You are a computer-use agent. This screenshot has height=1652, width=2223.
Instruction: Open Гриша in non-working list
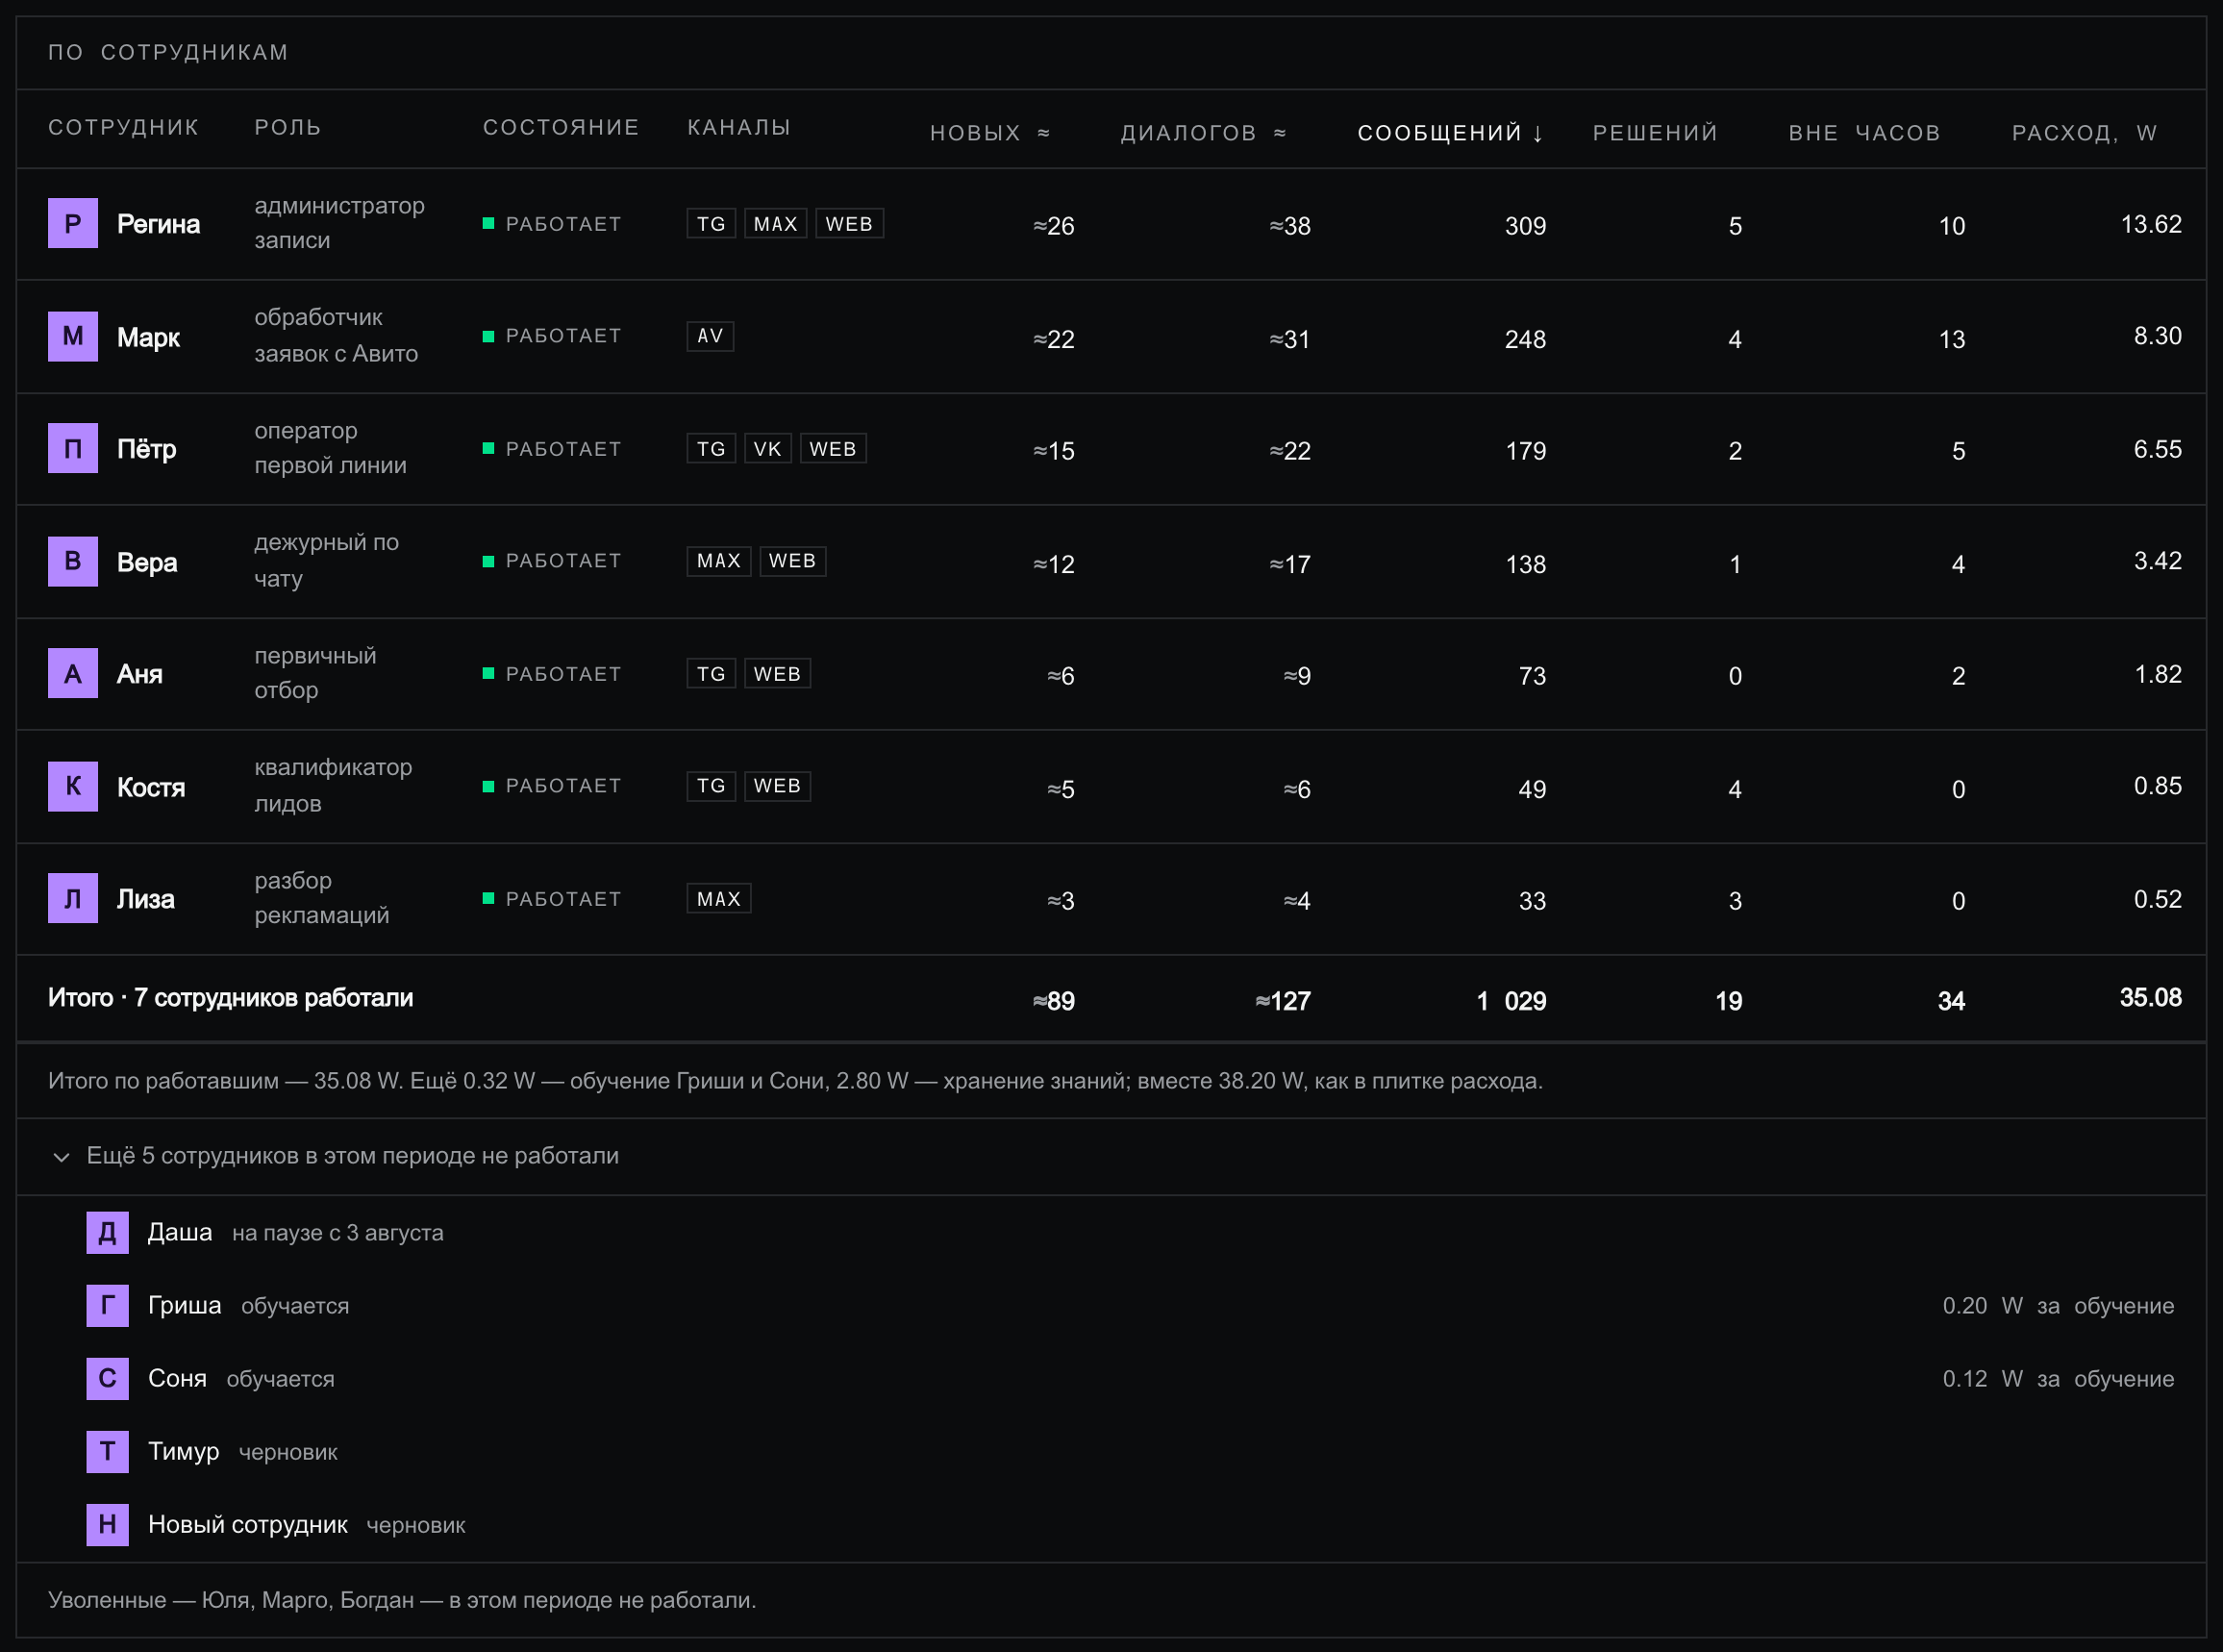pyautogui.click(x=184, y=1306)
